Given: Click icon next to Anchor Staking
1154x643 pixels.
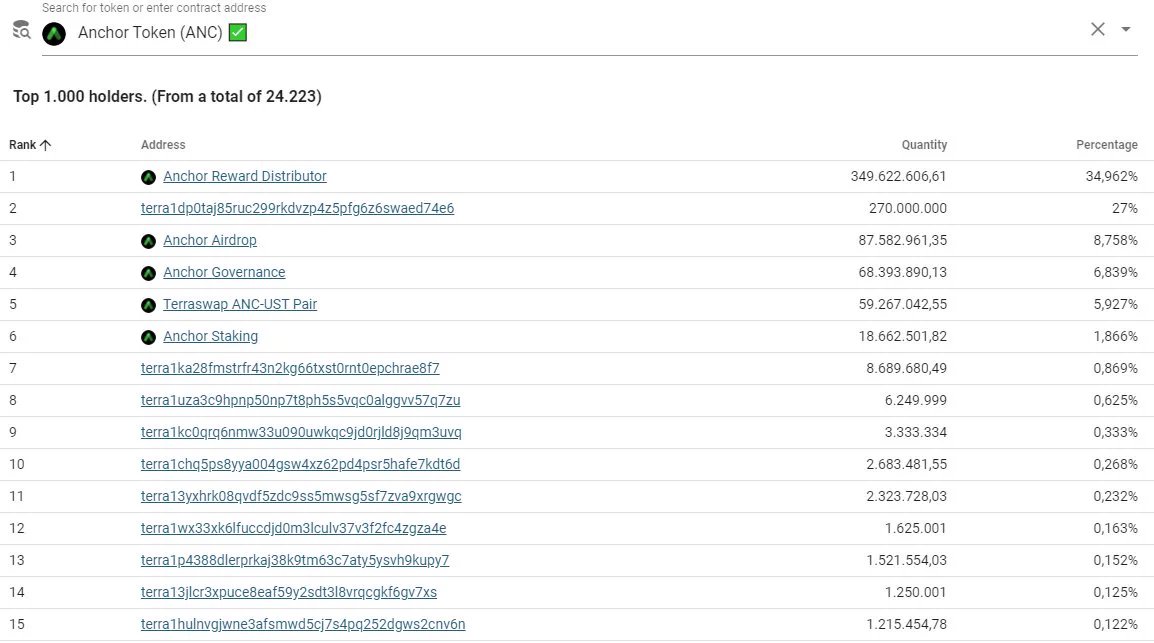Looking at the screenshot, I should pos(148,337).
